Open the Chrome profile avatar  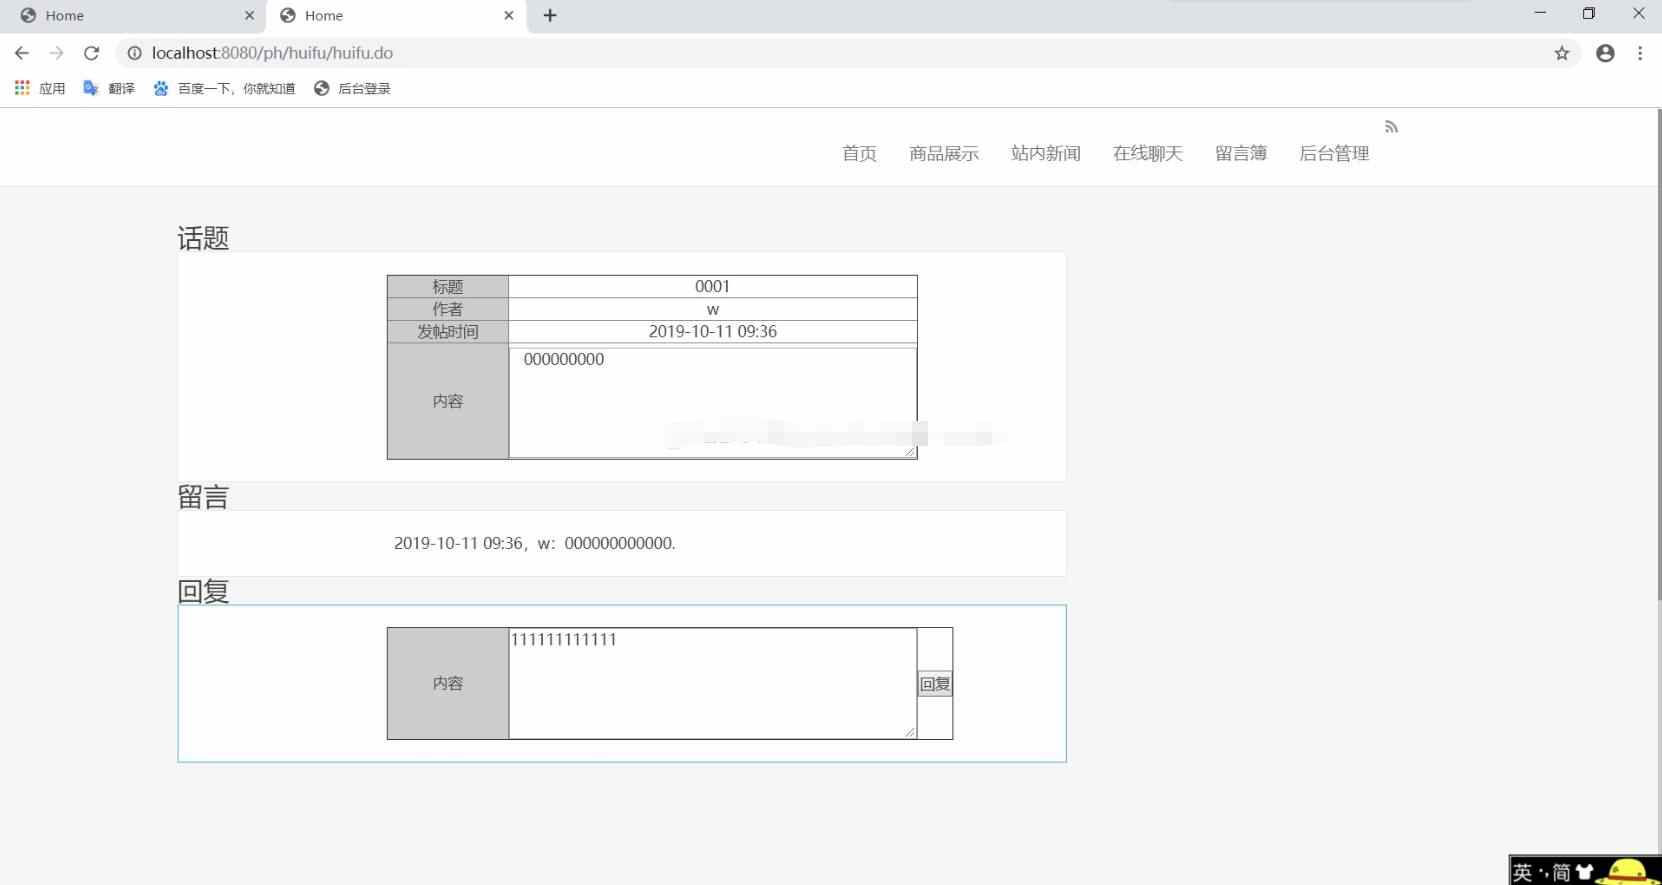point(1605,53)
